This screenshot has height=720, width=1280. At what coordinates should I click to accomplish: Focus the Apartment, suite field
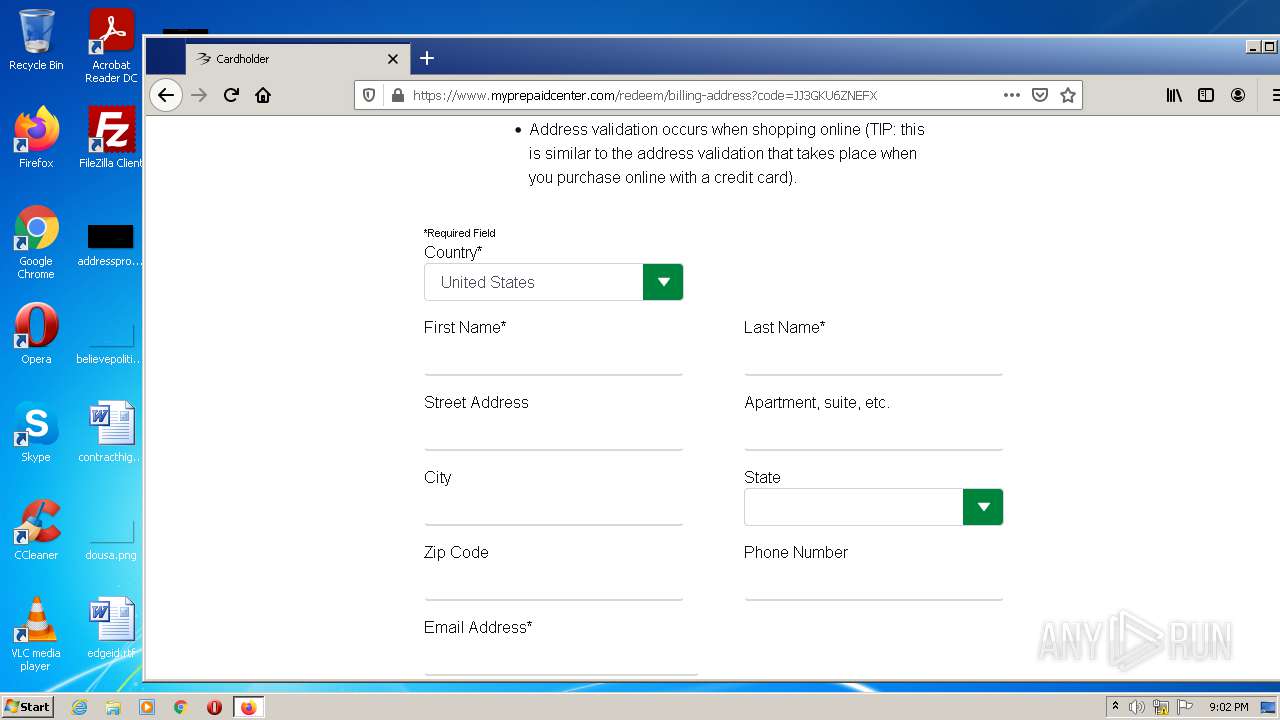click(x=873, y=433)
